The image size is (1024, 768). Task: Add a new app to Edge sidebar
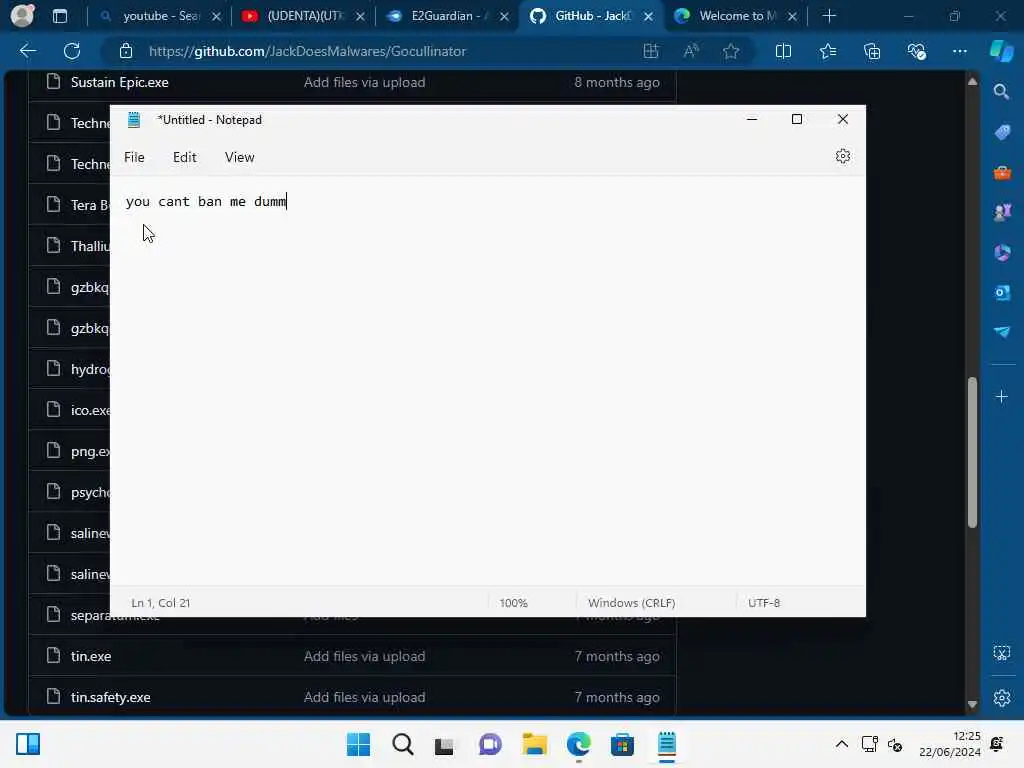[1001, 396]
